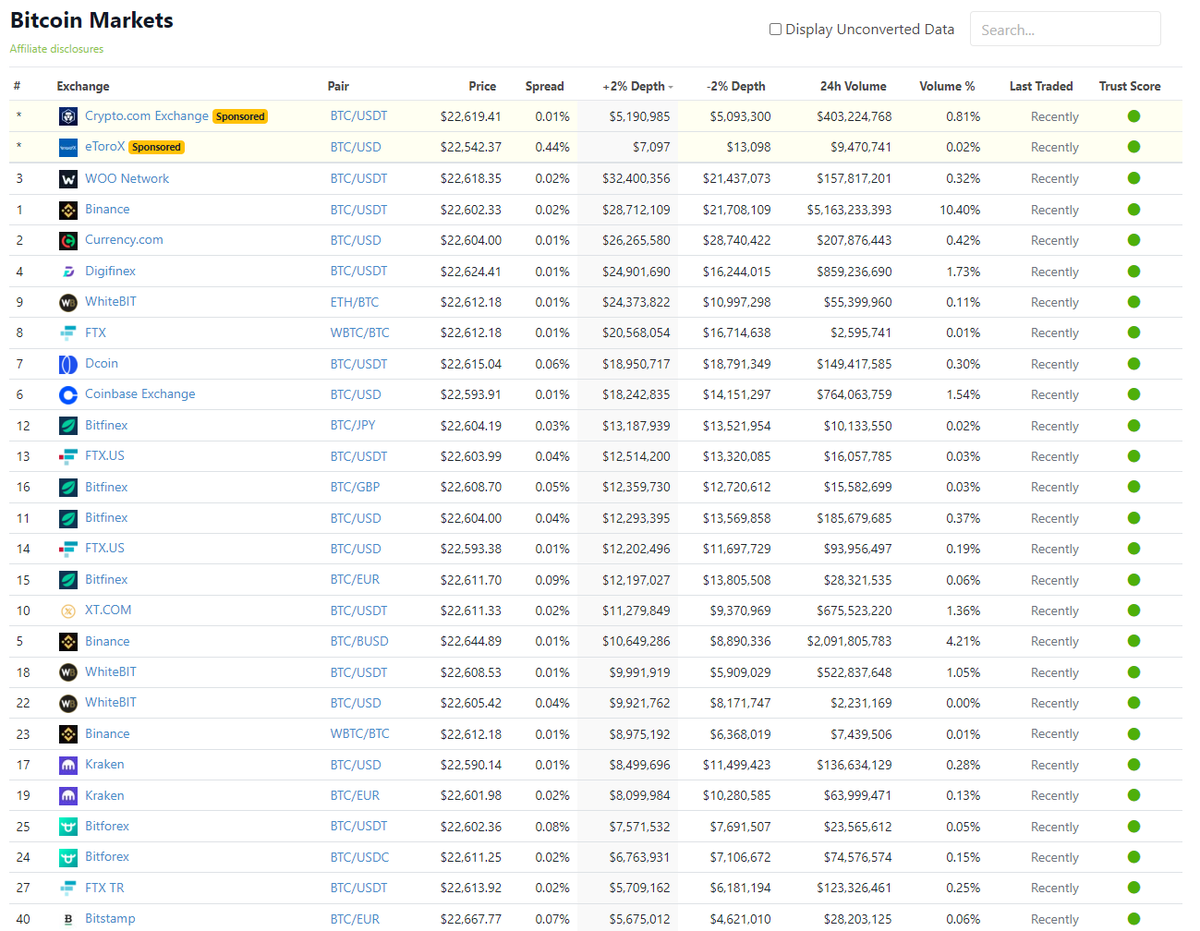
Task: Click the Crypto.com Exchange logo icon
Action: (68, 117)
